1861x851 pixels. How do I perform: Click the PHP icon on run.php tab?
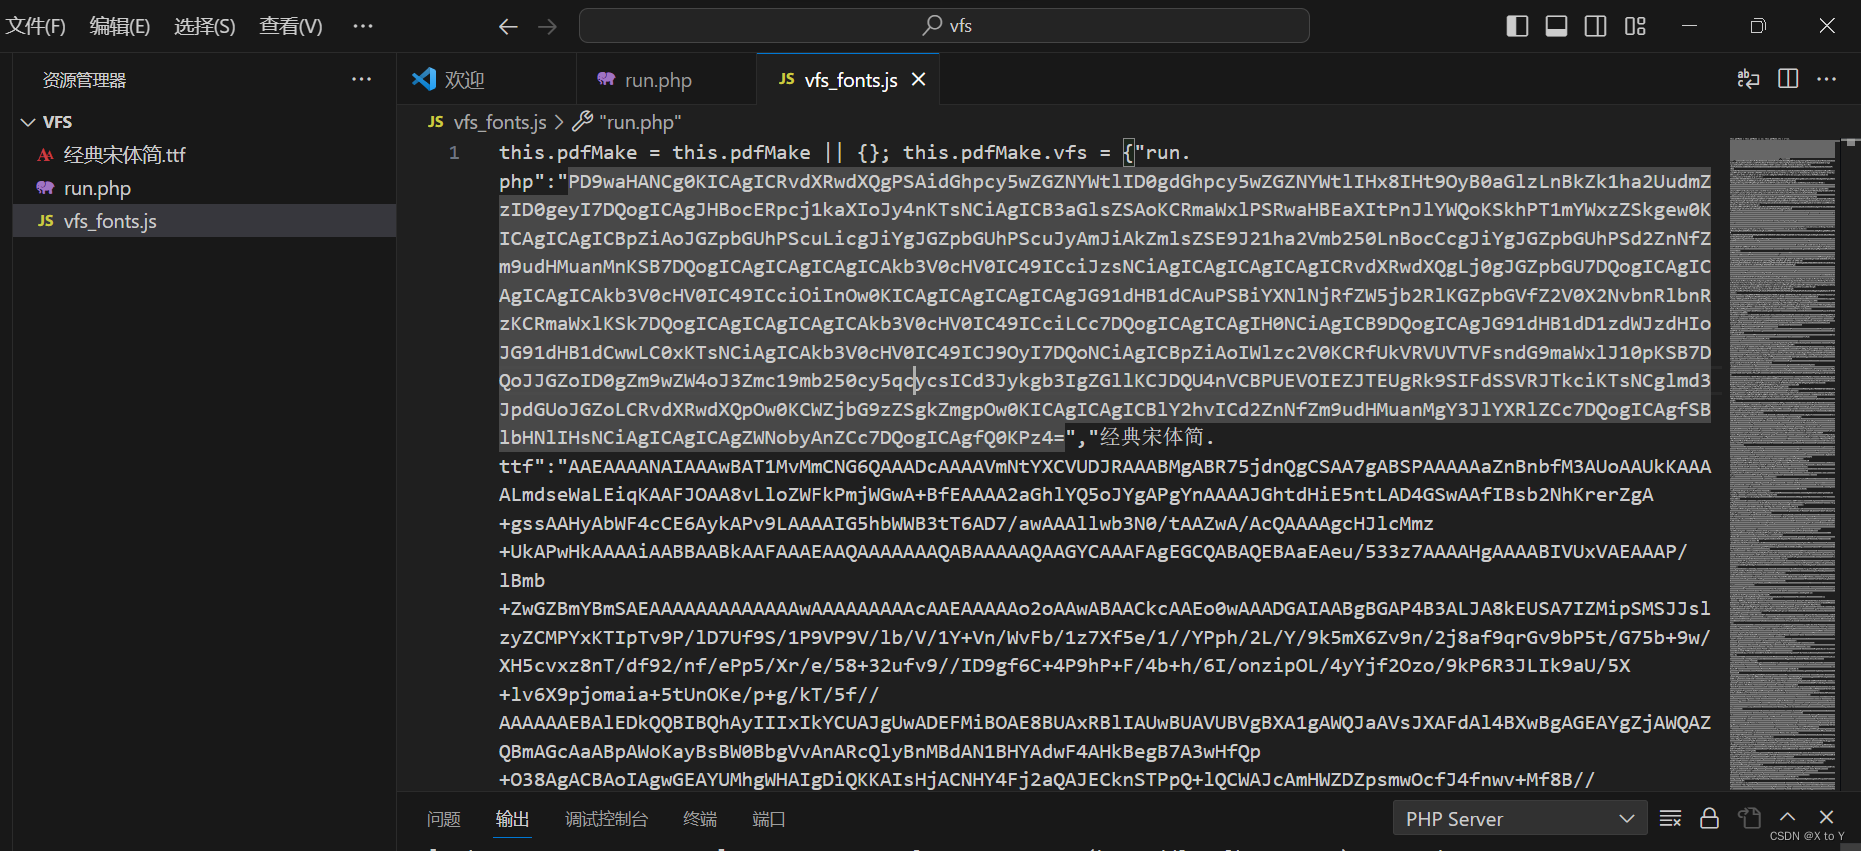(606, 79)
